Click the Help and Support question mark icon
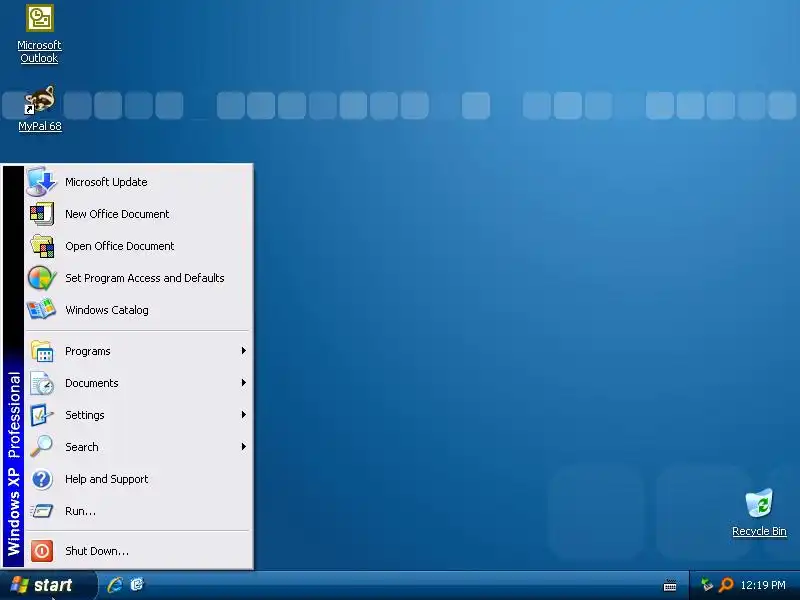Viewport: 800px width, 600px height. (42, 479)
